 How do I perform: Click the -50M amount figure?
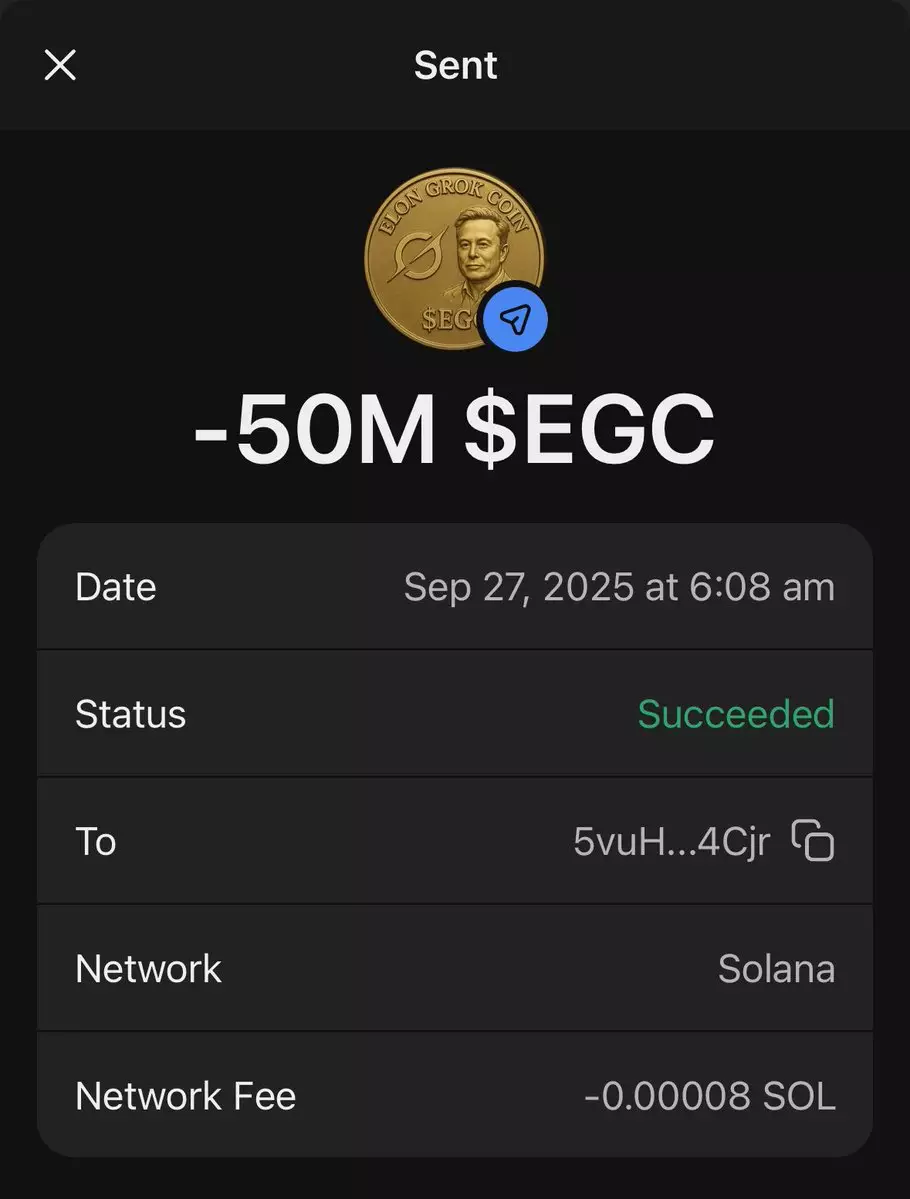(314, 430)
